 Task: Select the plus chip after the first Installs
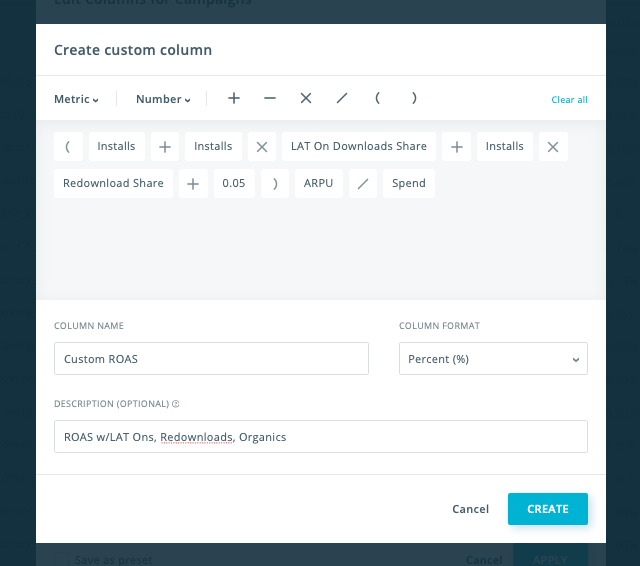coord(165,146)
